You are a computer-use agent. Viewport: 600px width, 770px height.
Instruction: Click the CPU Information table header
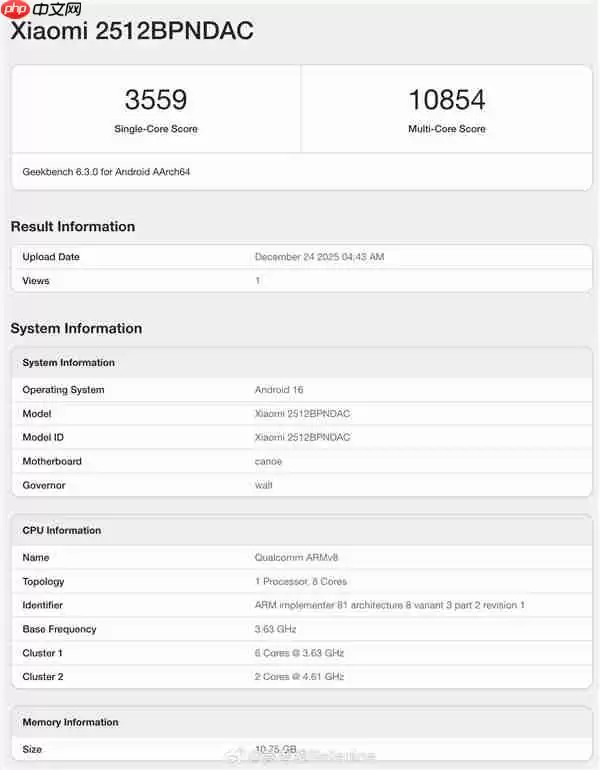point(62,531)
